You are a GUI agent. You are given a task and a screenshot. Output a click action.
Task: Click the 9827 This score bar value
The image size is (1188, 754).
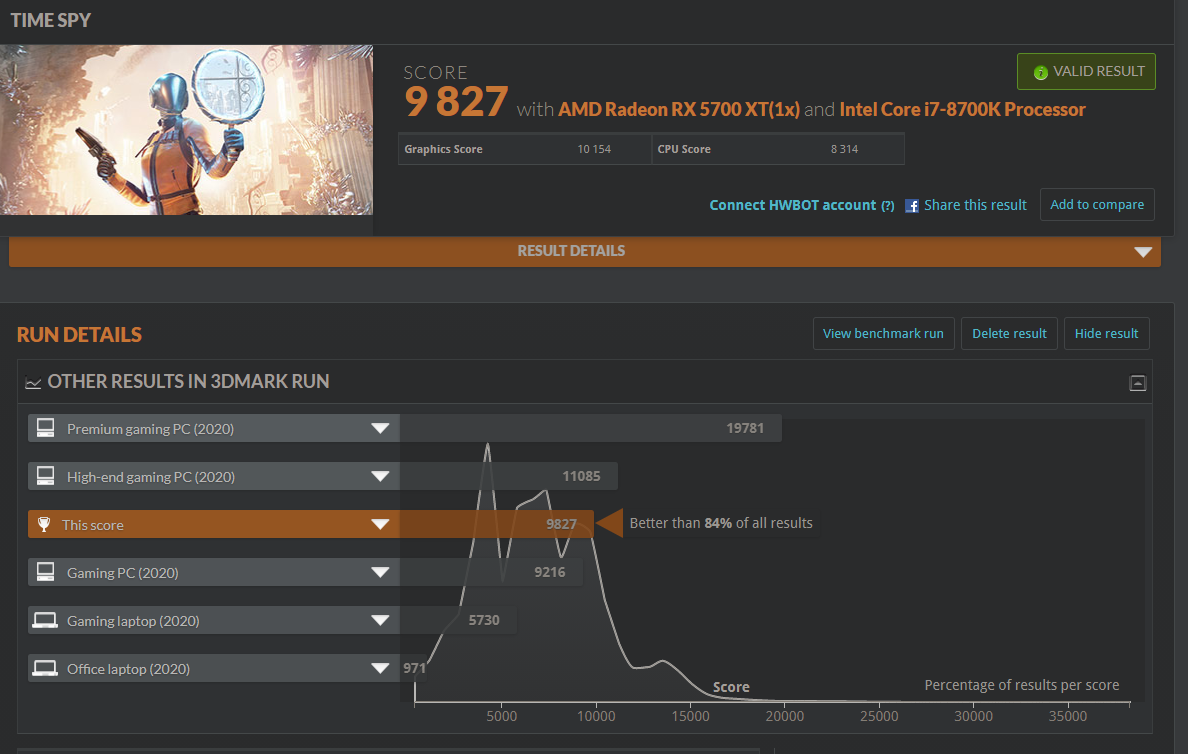click(561, 524)
